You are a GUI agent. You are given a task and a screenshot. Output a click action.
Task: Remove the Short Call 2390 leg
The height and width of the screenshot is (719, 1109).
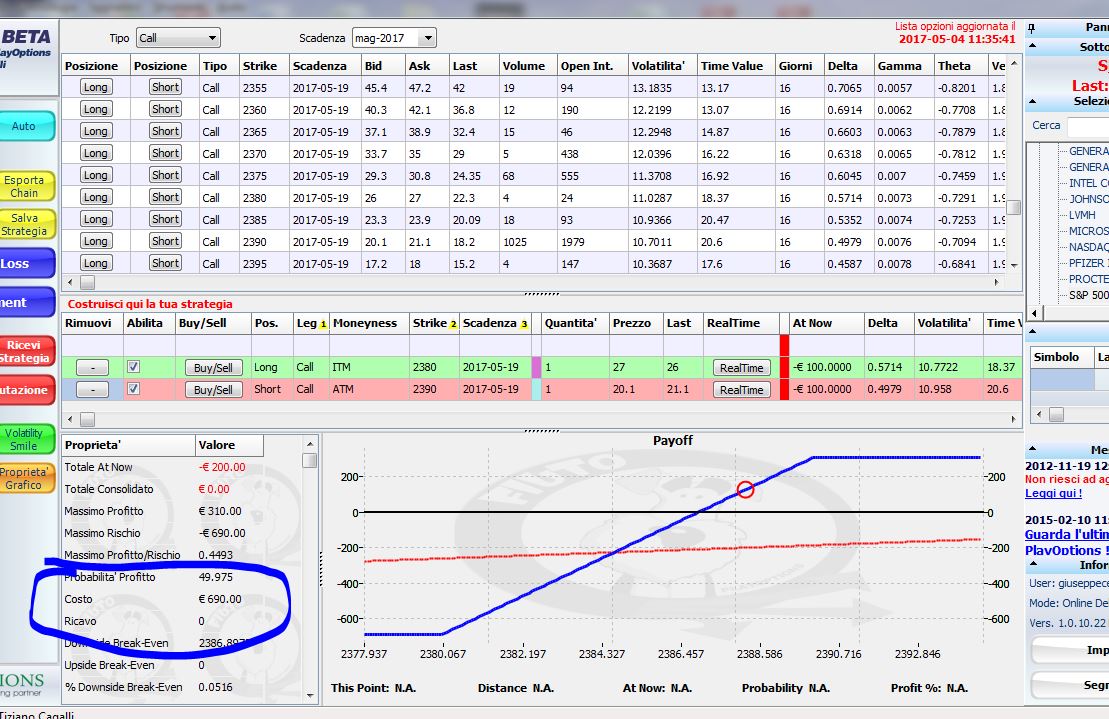92,390
